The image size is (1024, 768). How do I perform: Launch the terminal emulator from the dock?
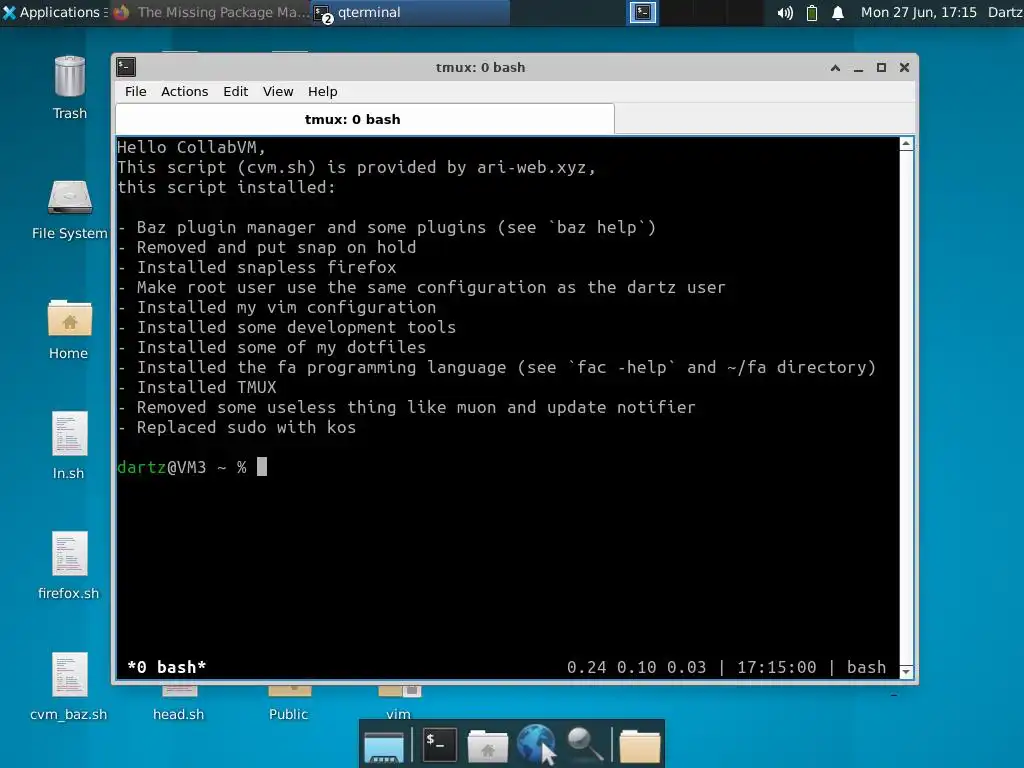(x=439, y=744)
